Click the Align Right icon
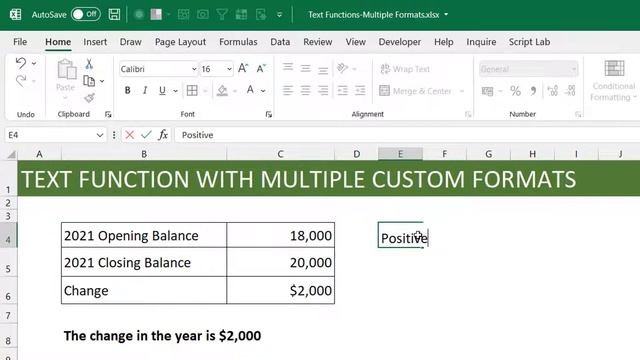640x360 pixels. pos(323,90)
